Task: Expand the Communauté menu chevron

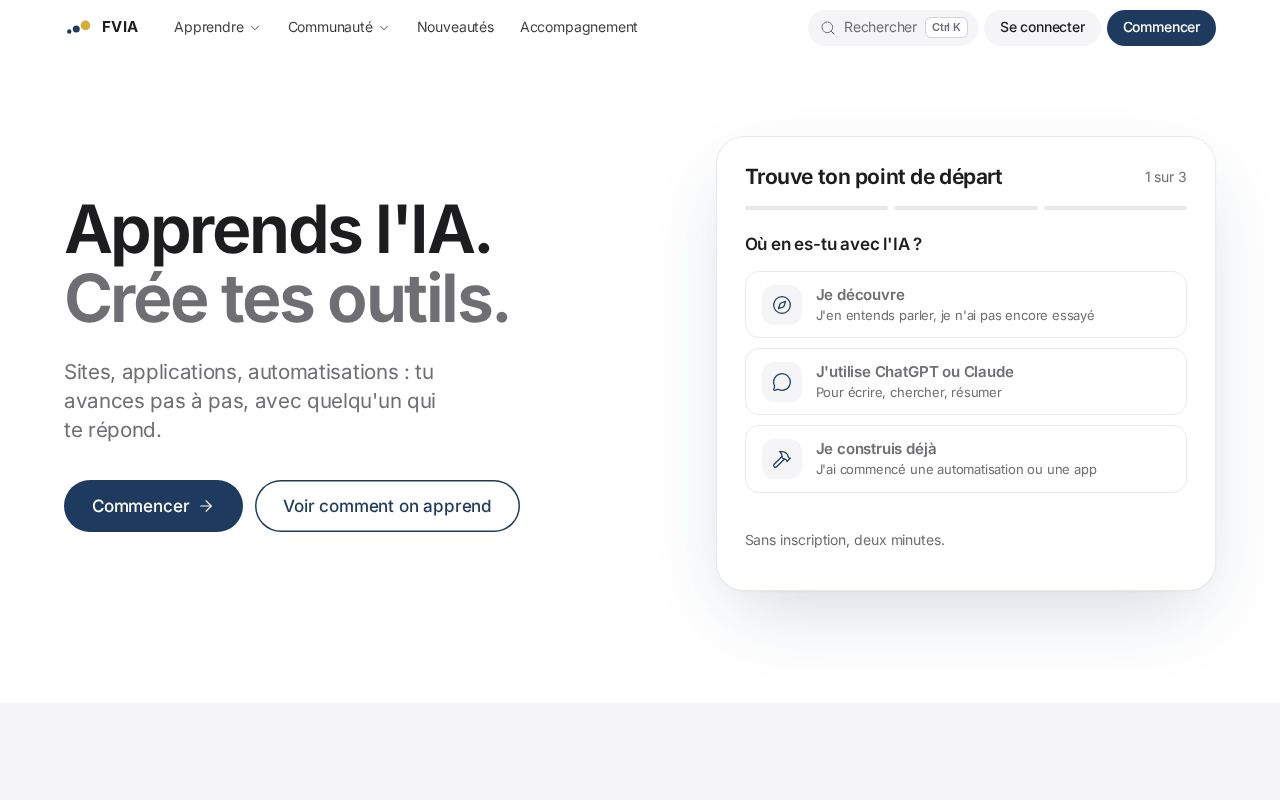Action: [384, 28]
